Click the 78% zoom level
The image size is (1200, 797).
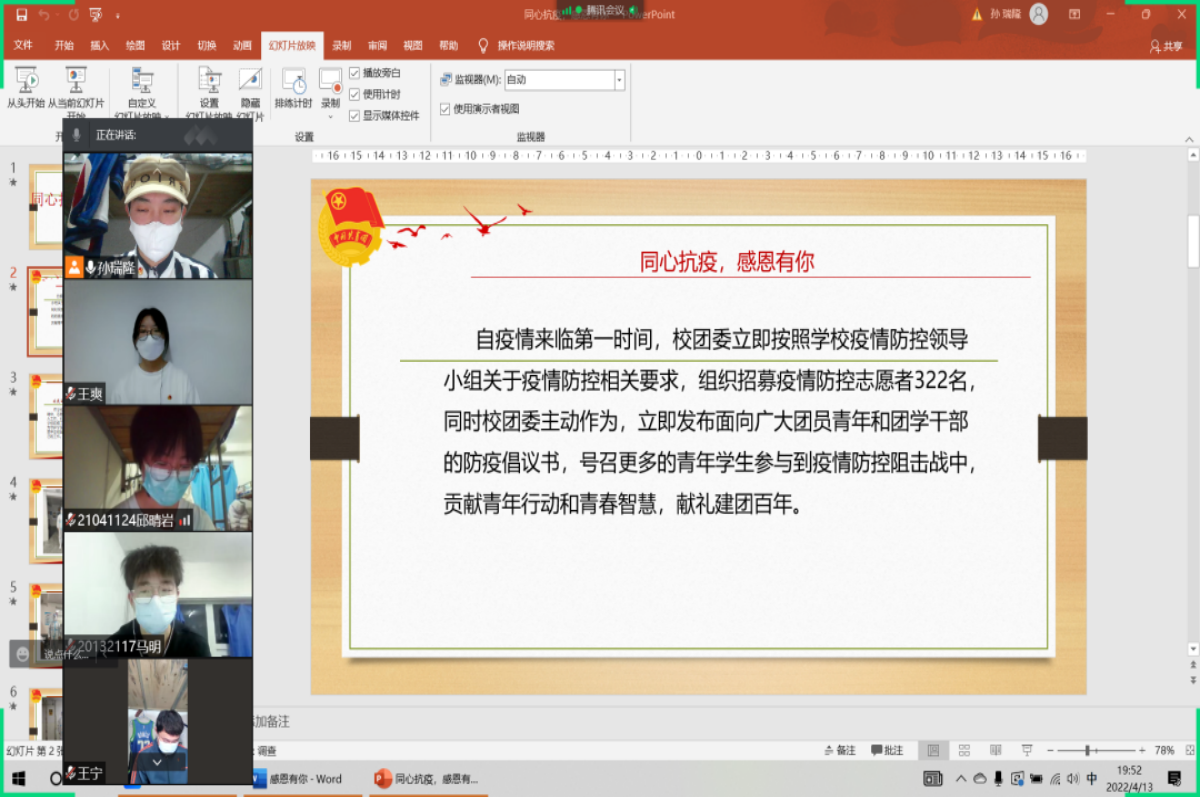click(x=1164, y=750)
